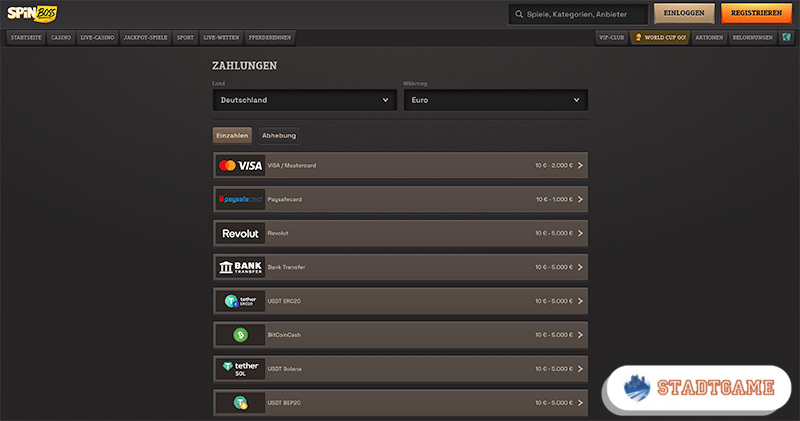
Task: Open the language flag icon
Action: tap(786, 37)
